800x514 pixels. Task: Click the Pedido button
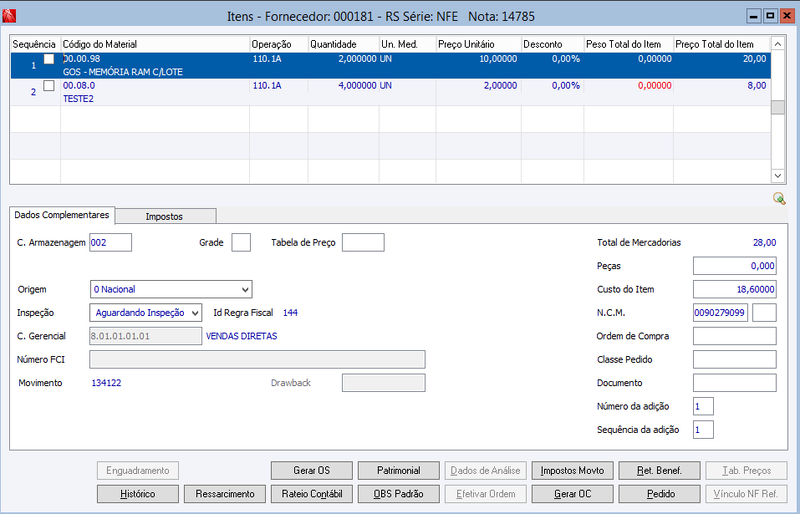pyautogui.click(x=660, y=494)
